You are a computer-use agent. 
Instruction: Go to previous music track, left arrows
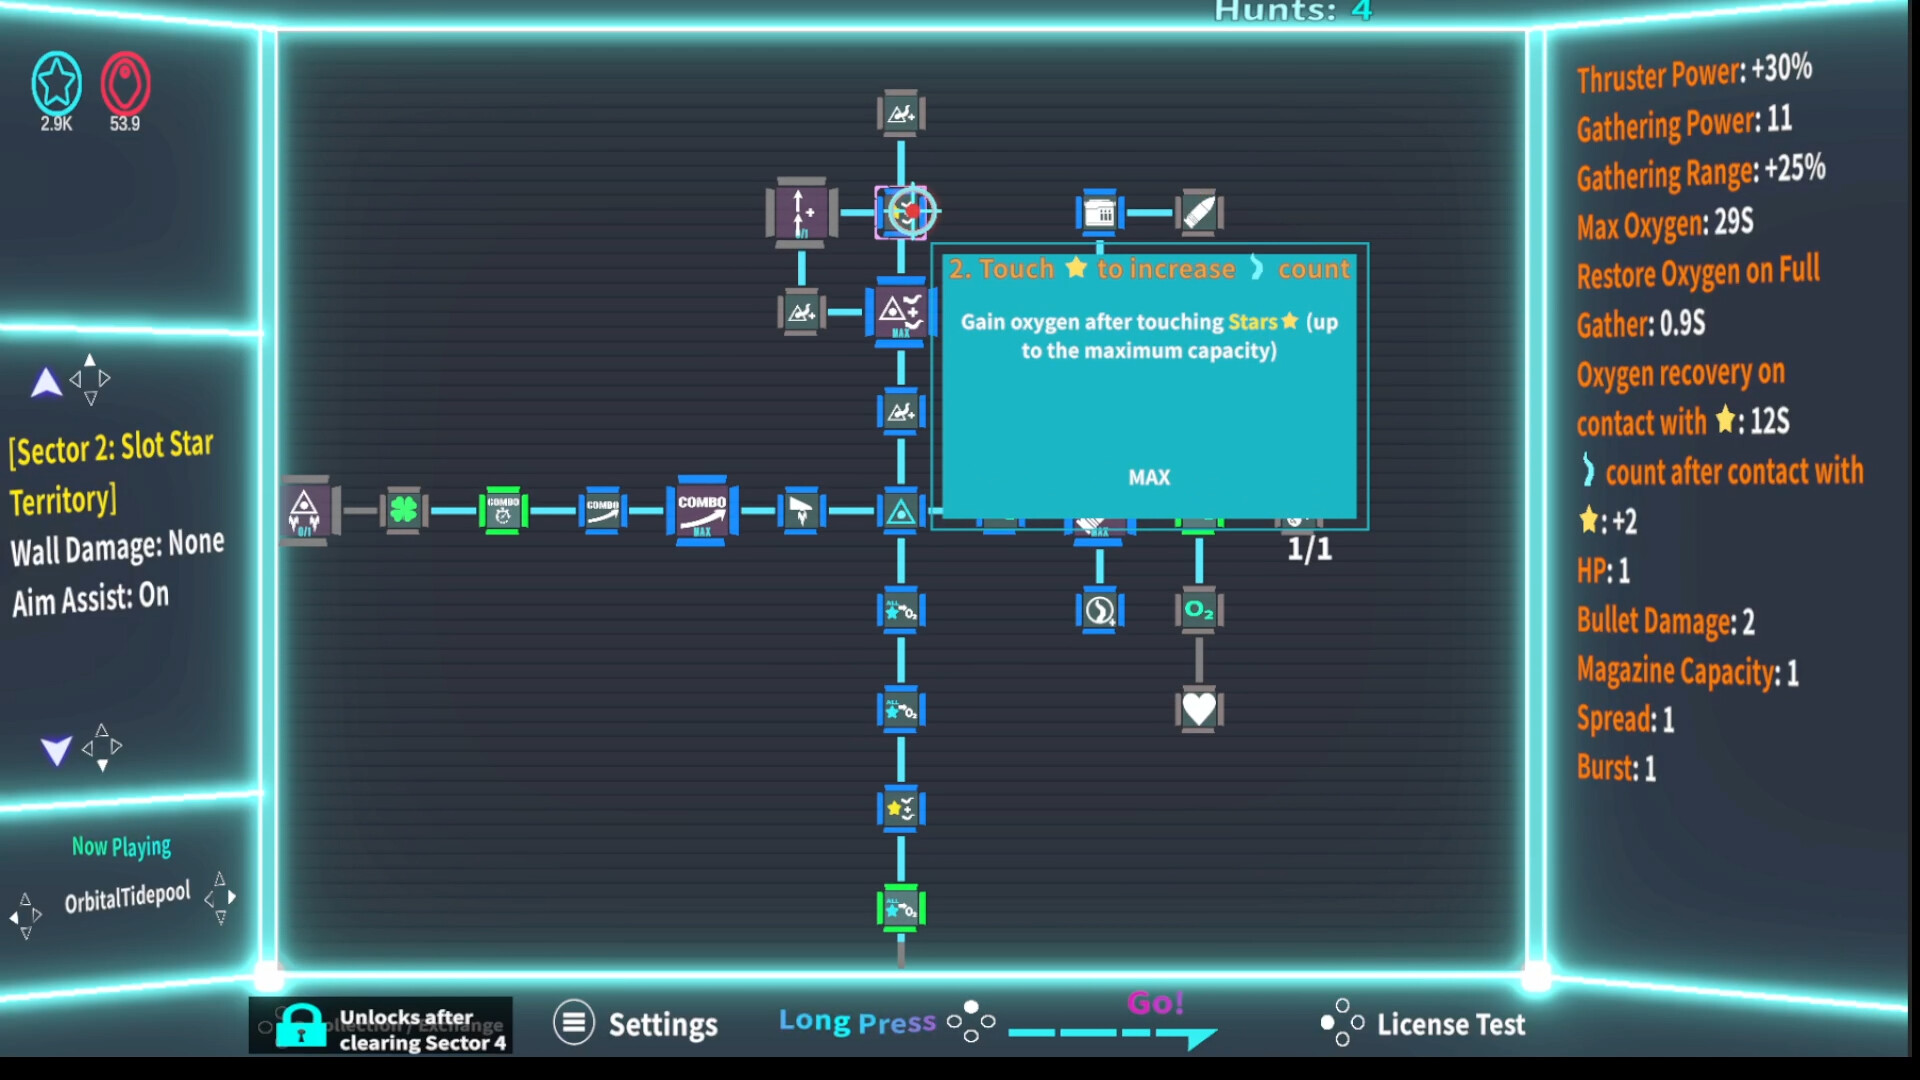coord(26,916)
